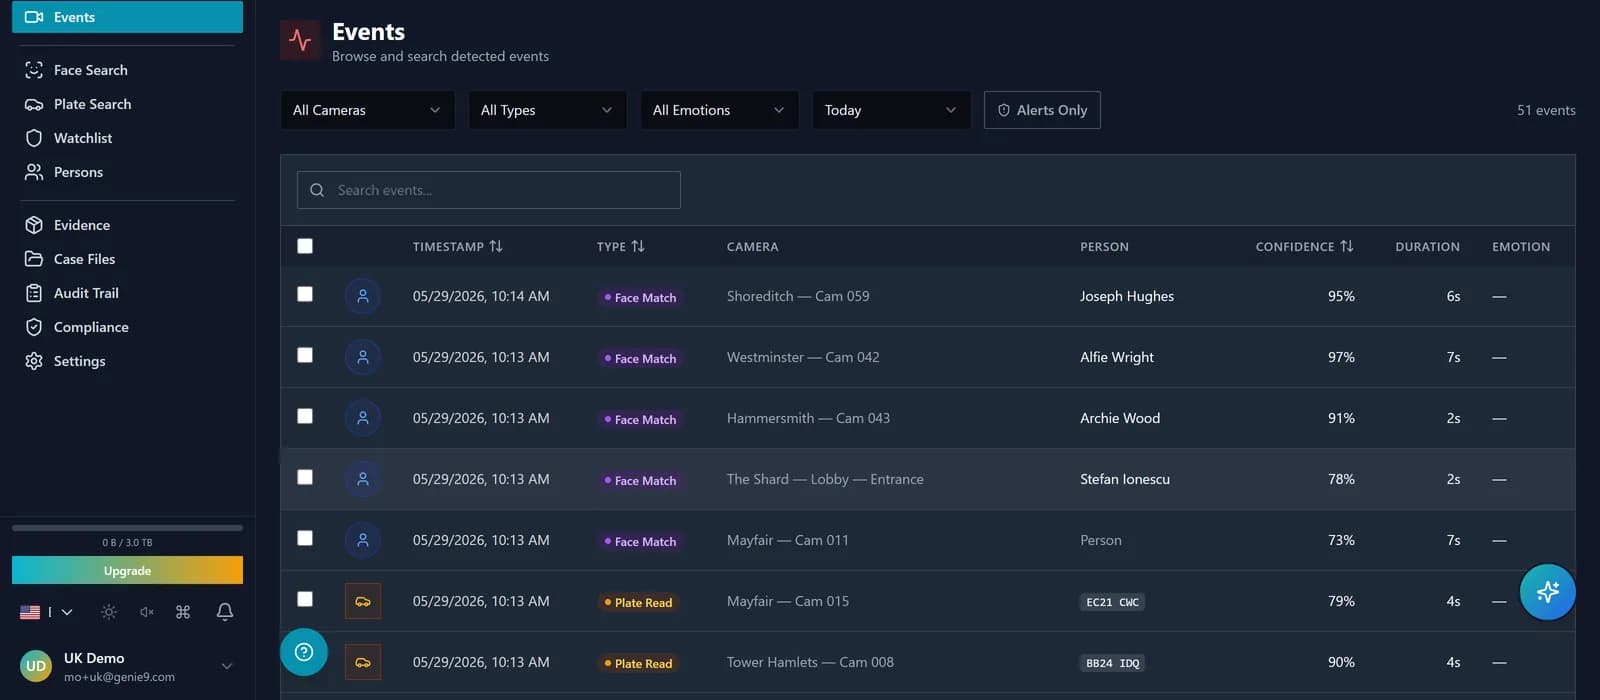Click person icon for Archie Wood row
1600x700 pixels.
363,418
